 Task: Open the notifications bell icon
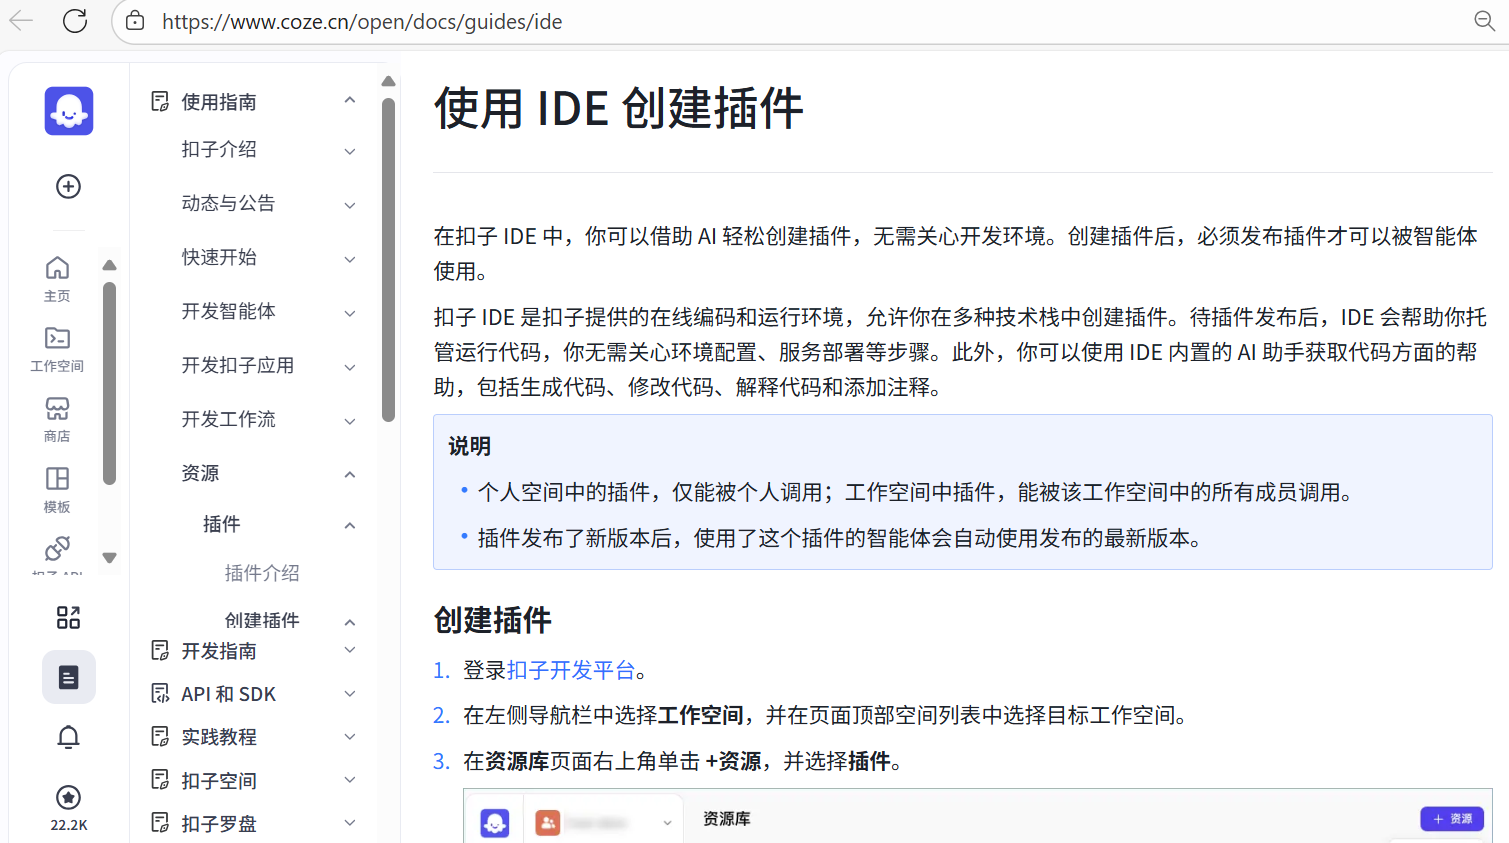tap(68, 737)
